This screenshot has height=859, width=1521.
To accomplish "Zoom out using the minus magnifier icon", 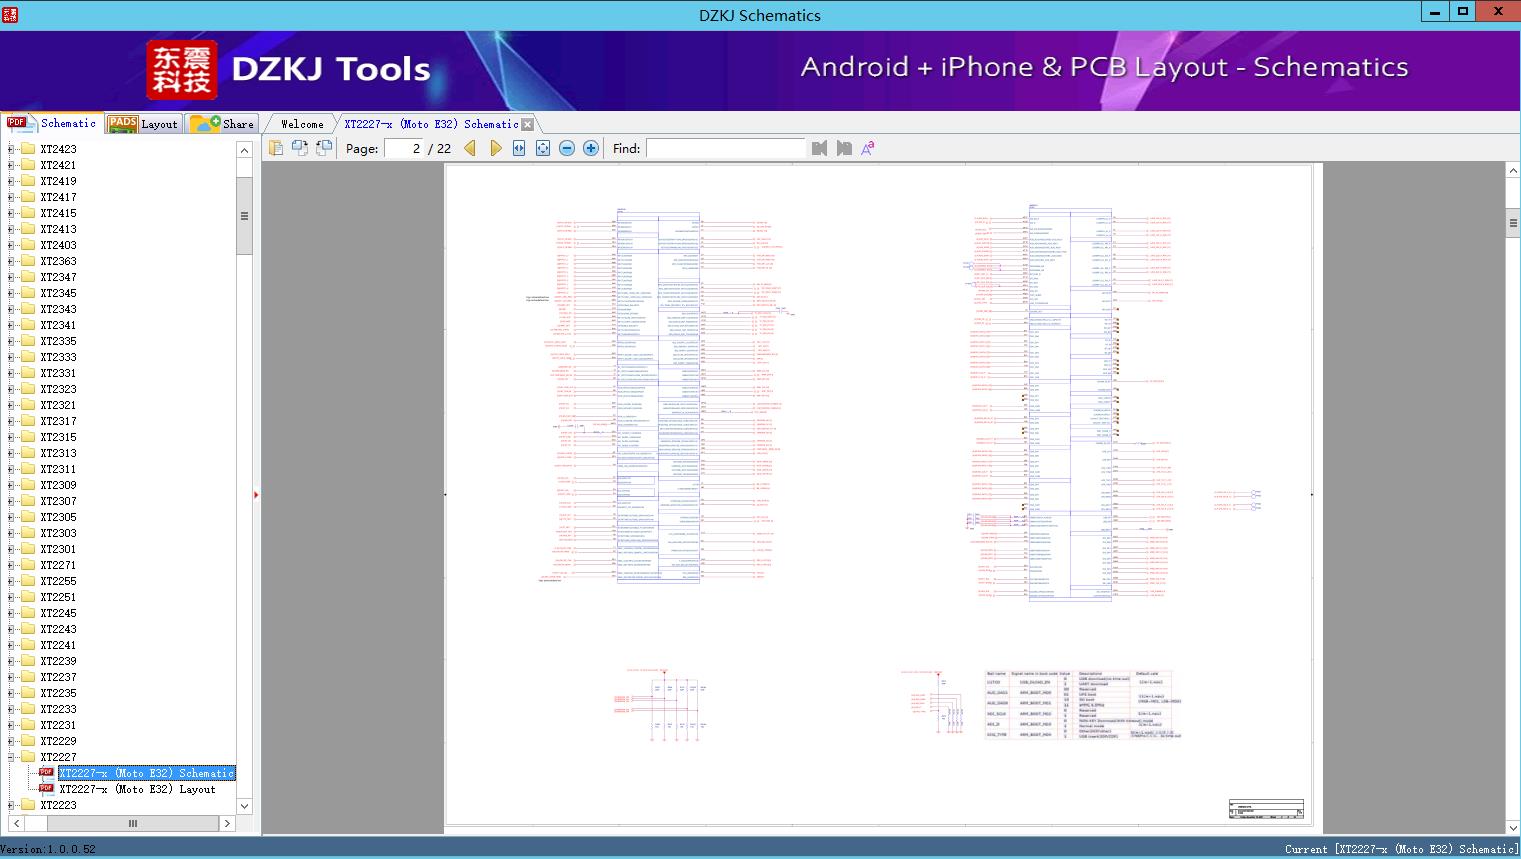I will coord(566,148).
